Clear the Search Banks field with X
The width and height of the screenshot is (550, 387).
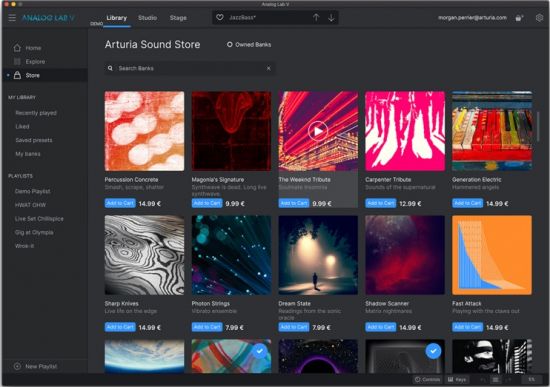[x=268, y=68]
